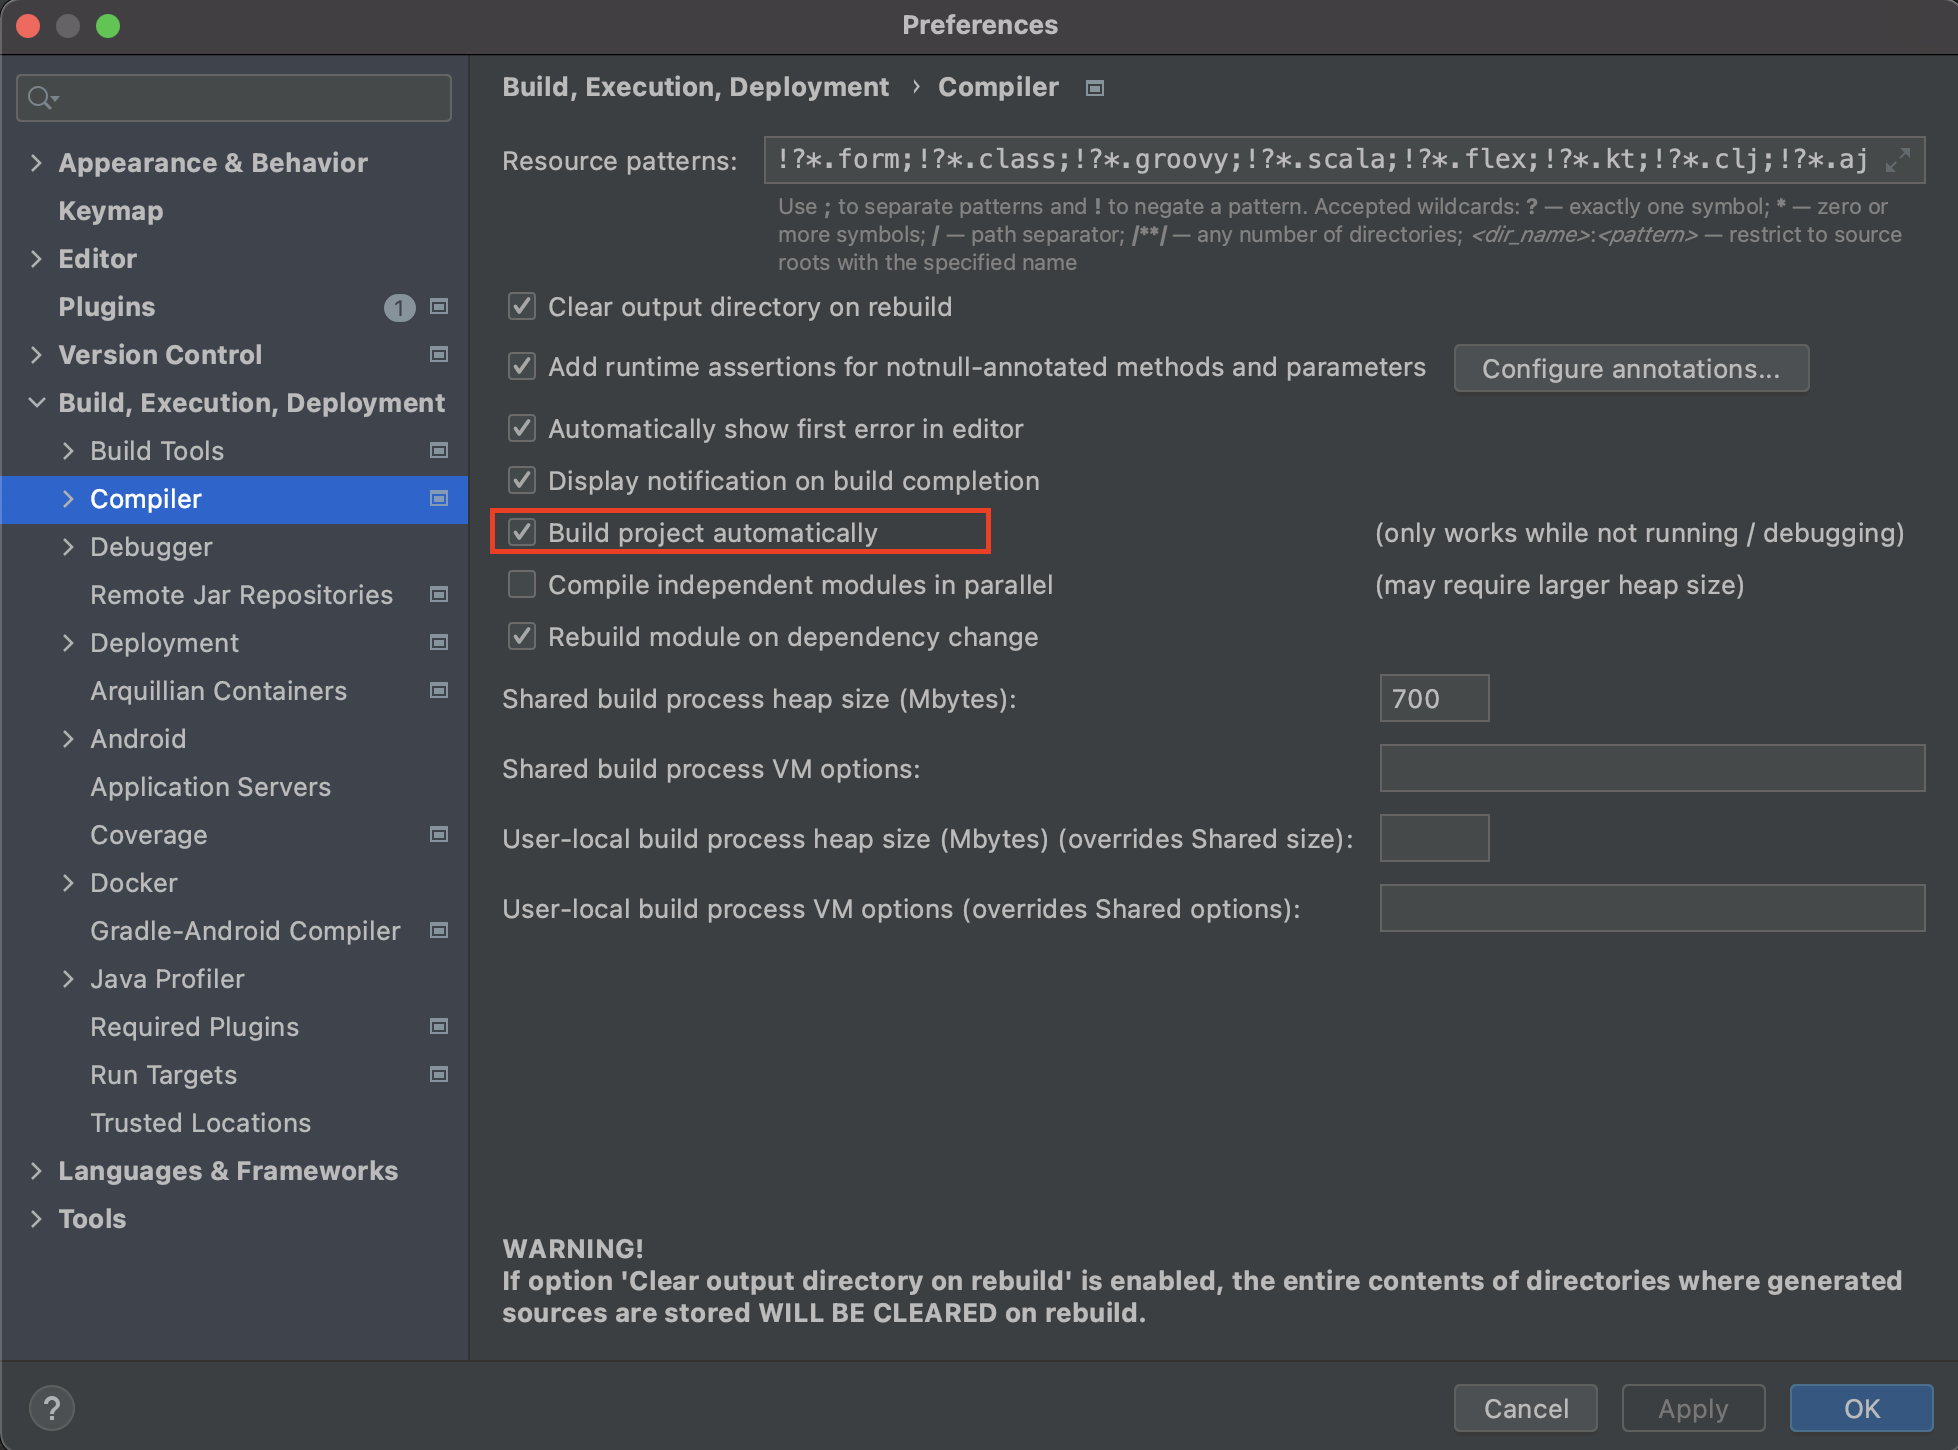Click project settings icon beside Run Targets
The width and height of the screenshot is (1958, 1450).
tap(438, 1075)
